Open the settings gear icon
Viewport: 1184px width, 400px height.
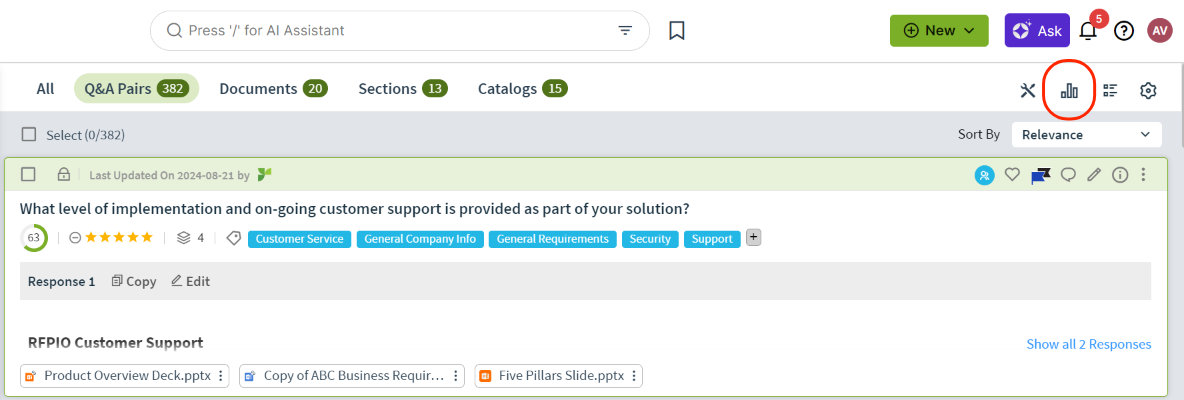pyautogui.click(x=1149, y=91)
